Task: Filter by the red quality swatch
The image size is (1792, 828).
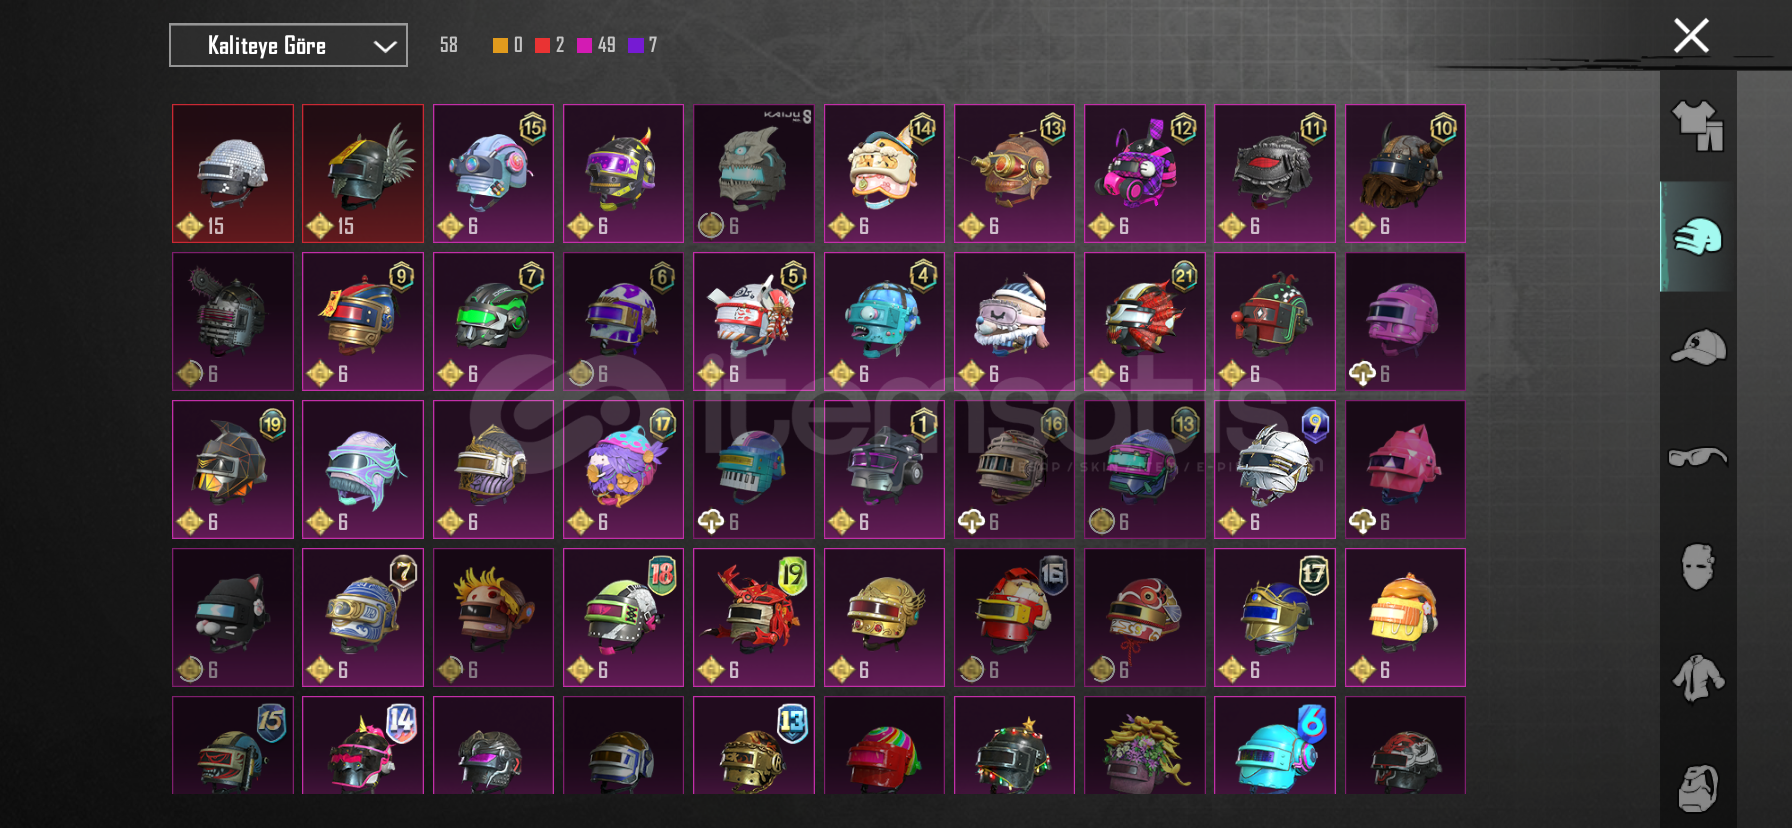Action: click(542, 45)
